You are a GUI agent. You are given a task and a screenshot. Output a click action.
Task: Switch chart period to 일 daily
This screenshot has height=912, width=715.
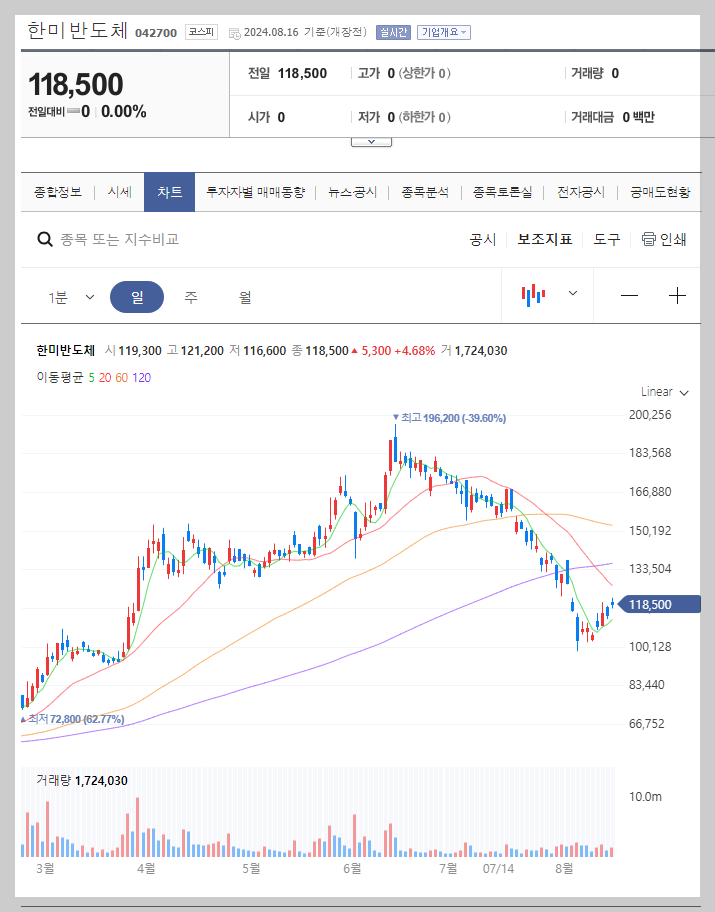coord(136,296)
